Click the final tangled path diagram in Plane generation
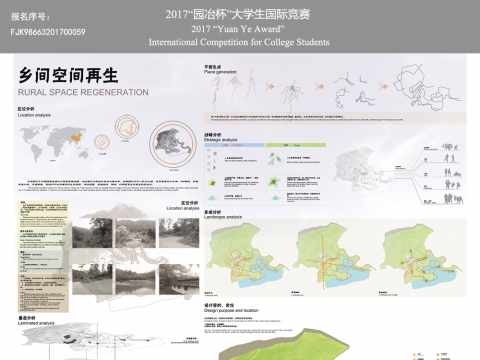The width and height of the screenshot is (480, 360). (x=427, y=87)
